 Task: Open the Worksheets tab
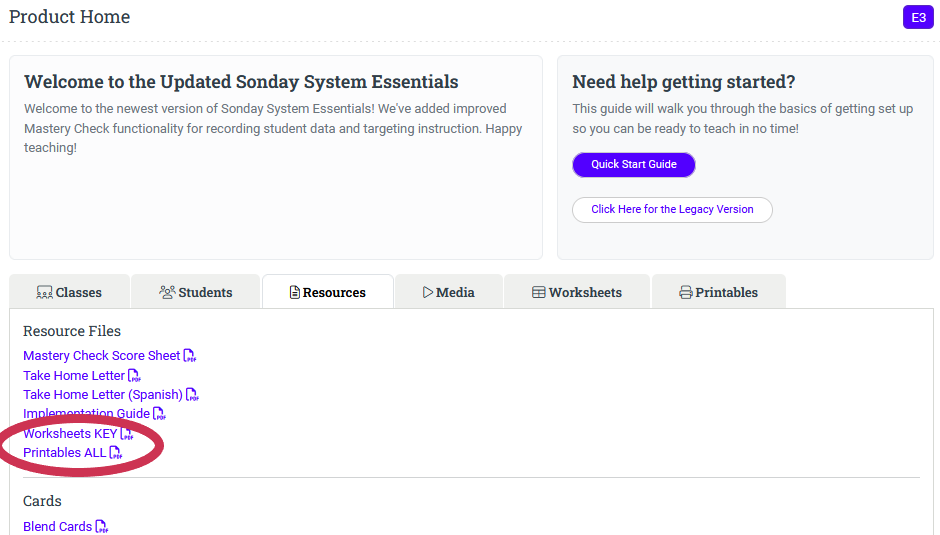(576, 292)
